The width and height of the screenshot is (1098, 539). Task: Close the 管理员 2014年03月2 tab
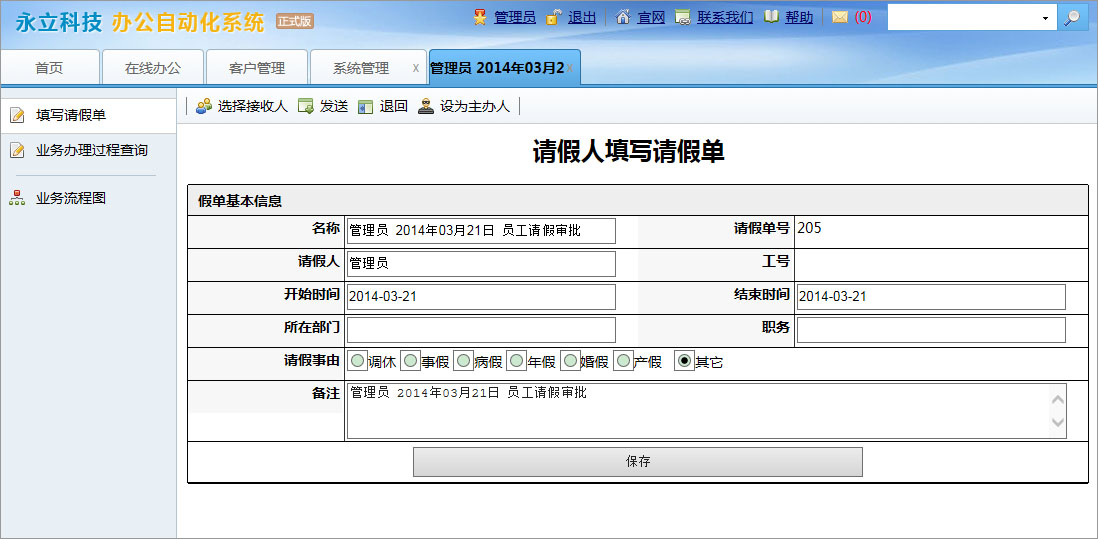click(x=570, y=68)
